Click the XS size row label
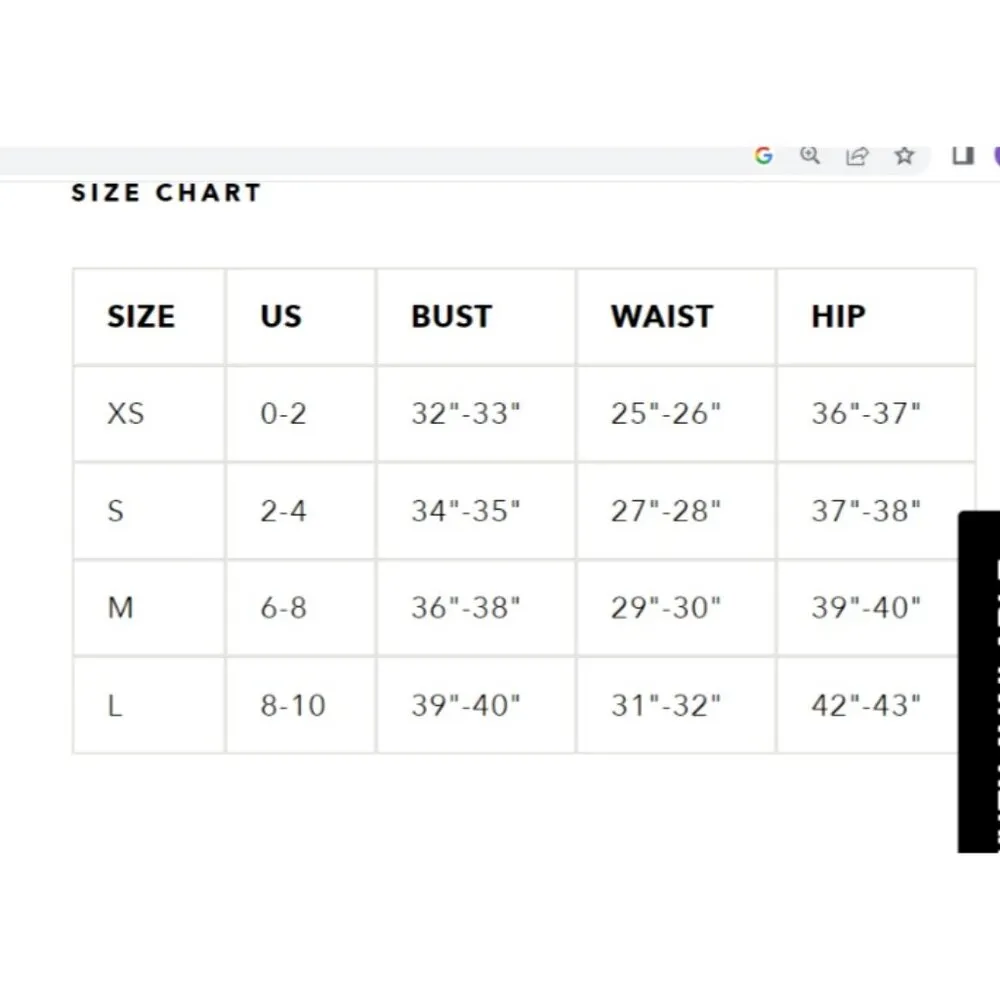 [x=126, y=413]
